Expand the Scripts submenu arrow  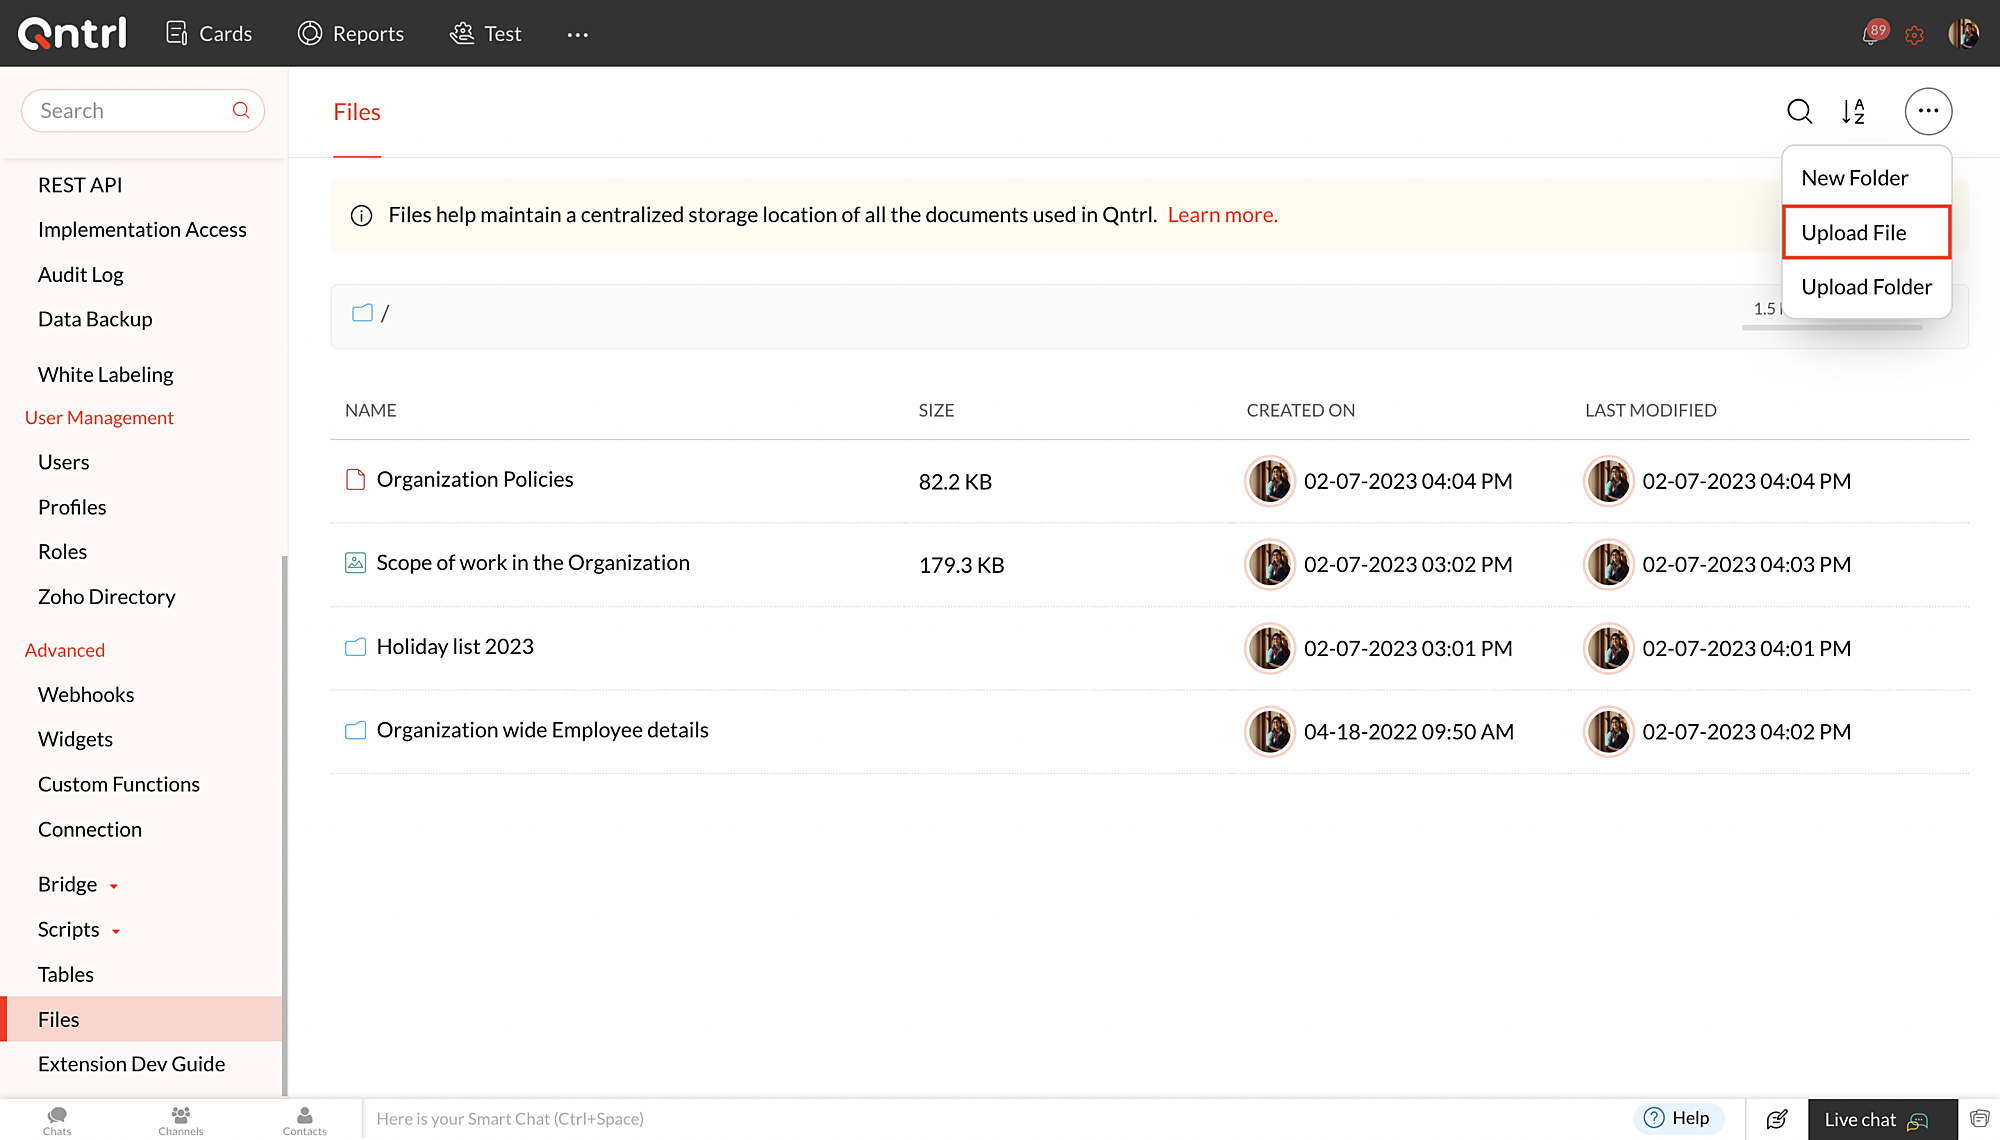pyautogui.click(x=116, y=931)
